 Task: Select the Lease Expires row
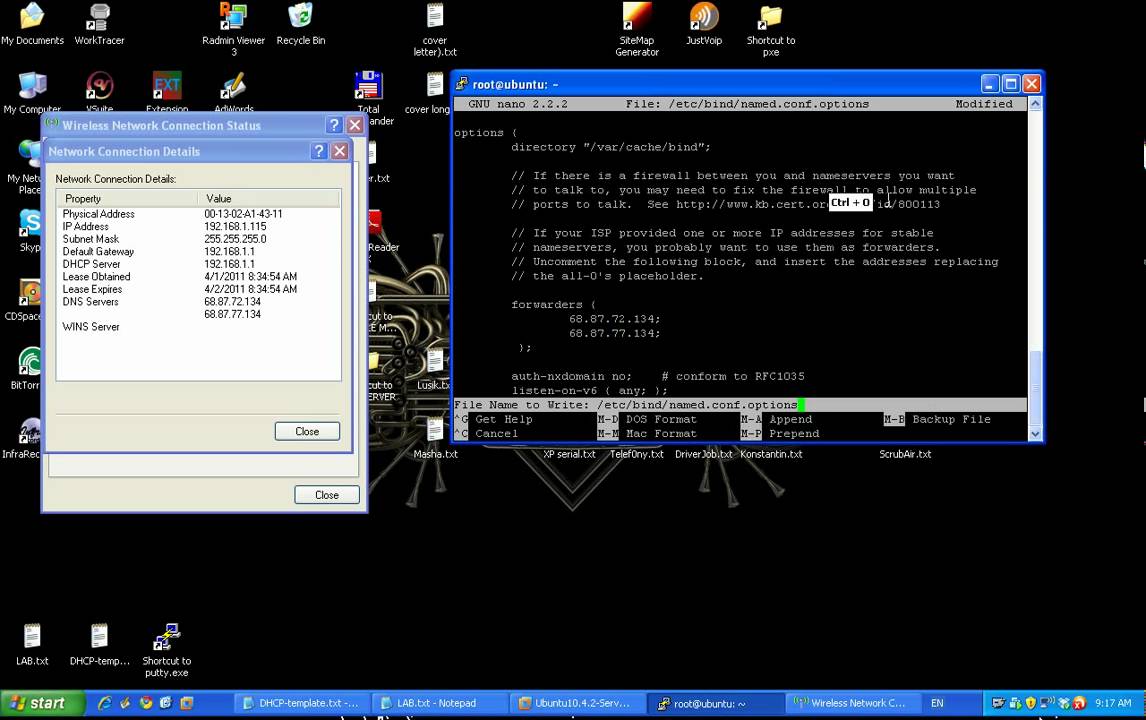[198, 289]
